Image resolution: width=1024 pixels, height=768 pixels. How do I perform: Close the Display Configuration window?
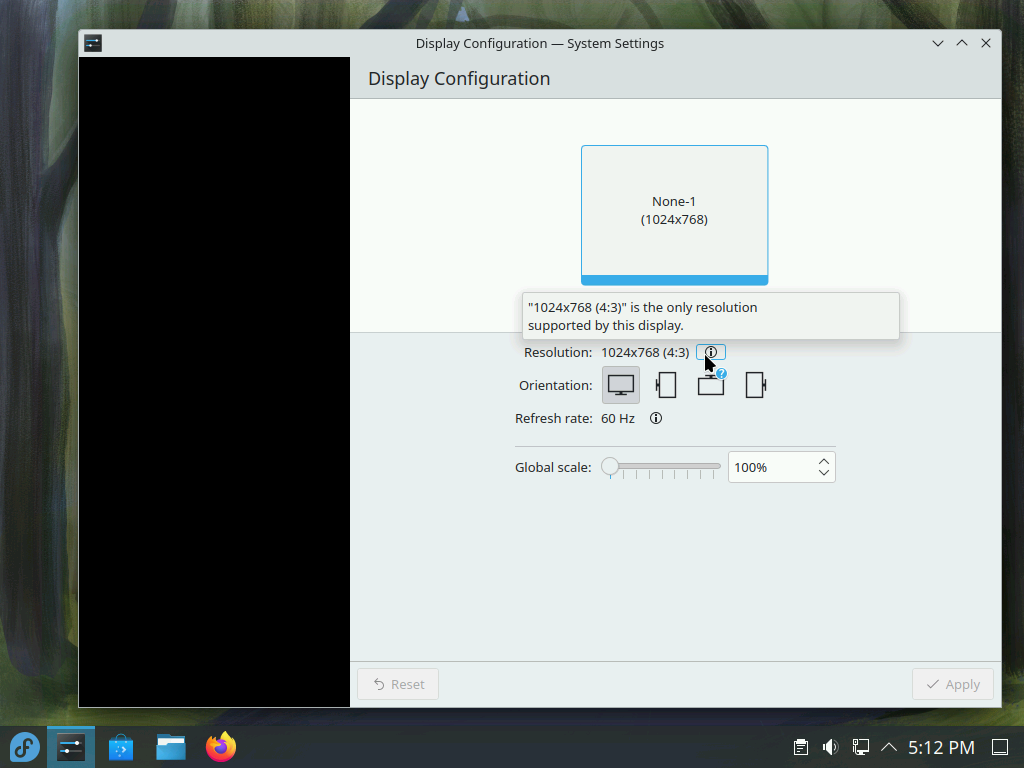point(986,43)
